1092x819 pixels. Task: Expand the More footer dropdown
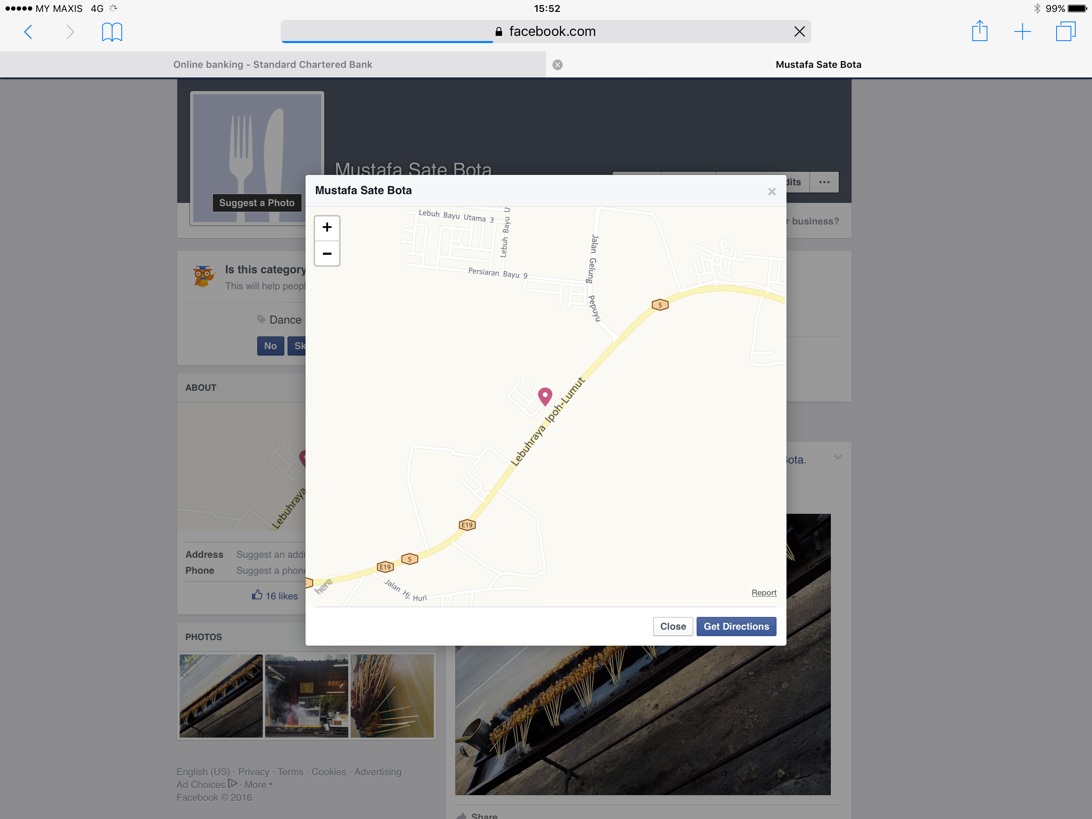tap(258, 784)
